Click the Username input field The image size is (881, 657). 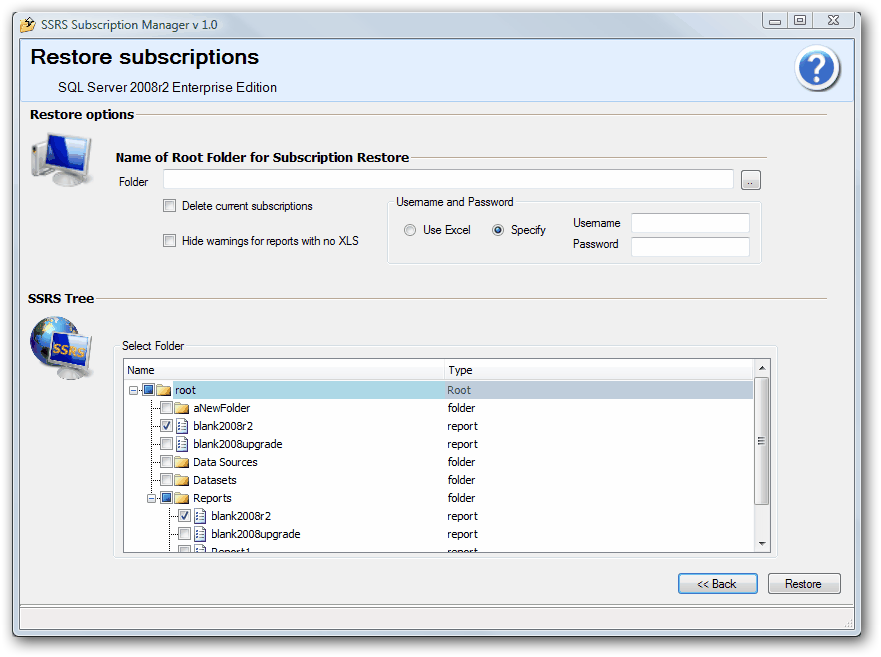690,223
